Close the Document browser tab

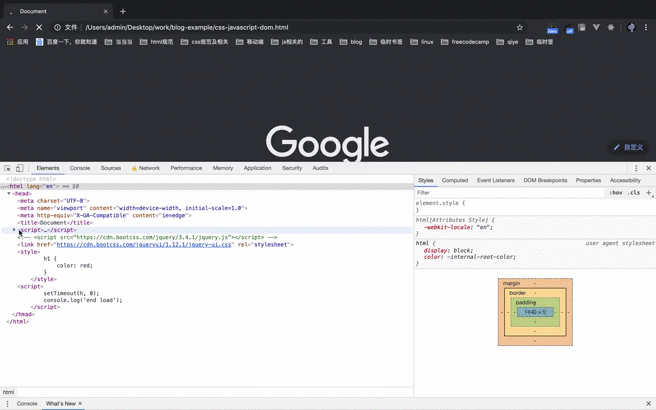click(x=105, y=11)
